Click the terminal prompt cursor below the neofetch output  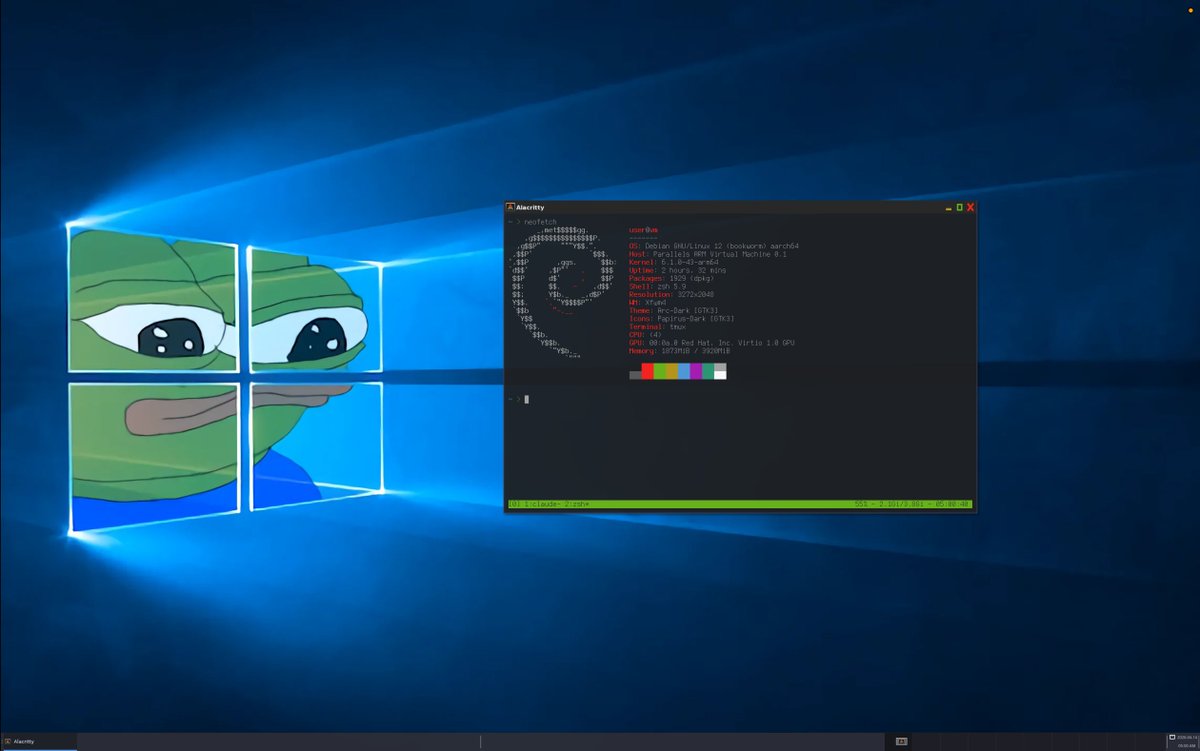click(x=527, y=399)
